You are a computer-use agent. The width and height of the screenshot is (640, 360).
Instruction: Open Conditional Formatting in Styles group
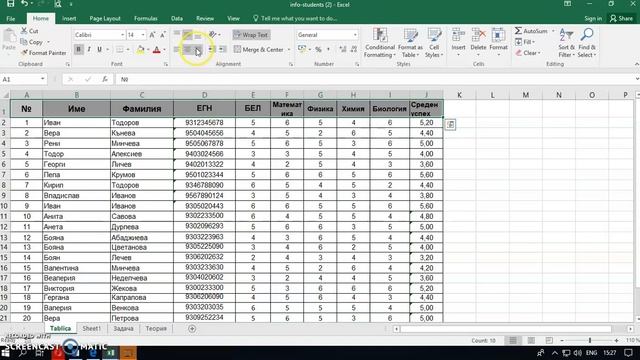click(x=380, y=43)
